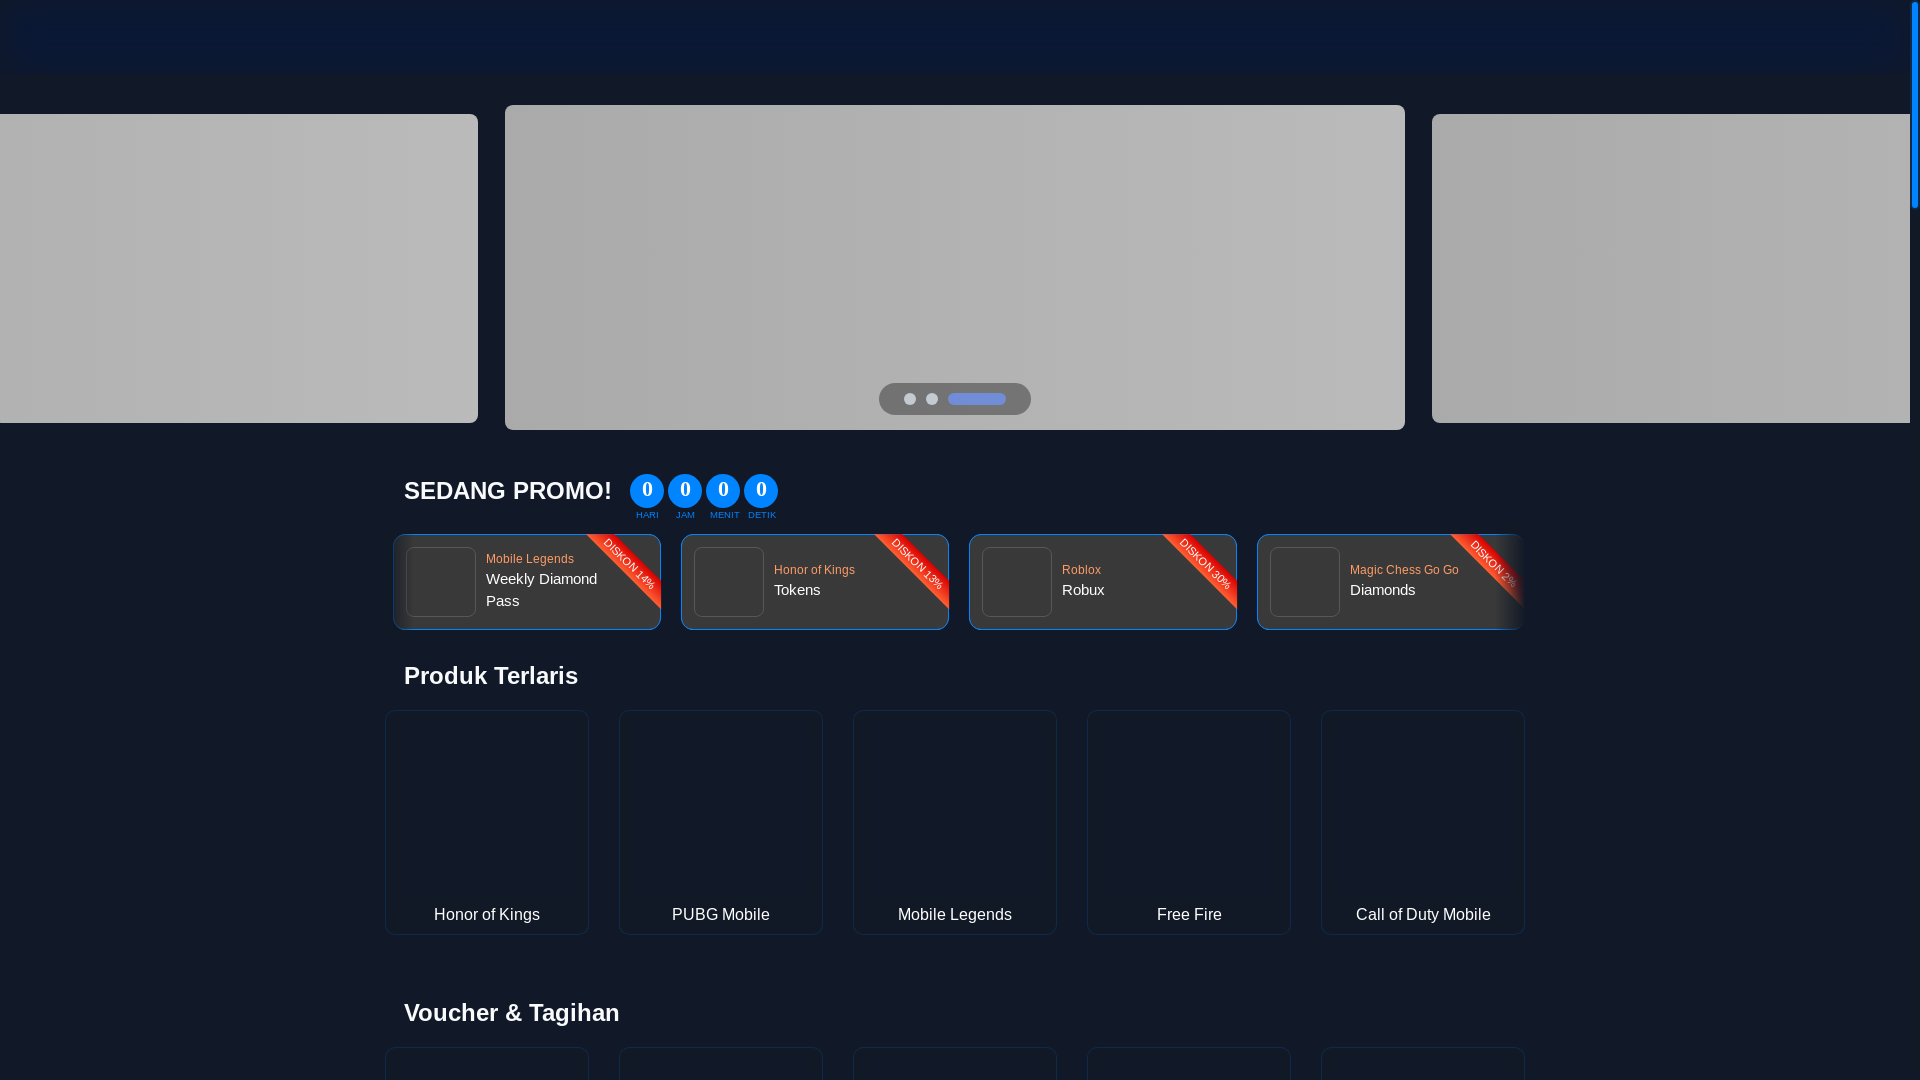Open the center carousel banner

point(954,267)
